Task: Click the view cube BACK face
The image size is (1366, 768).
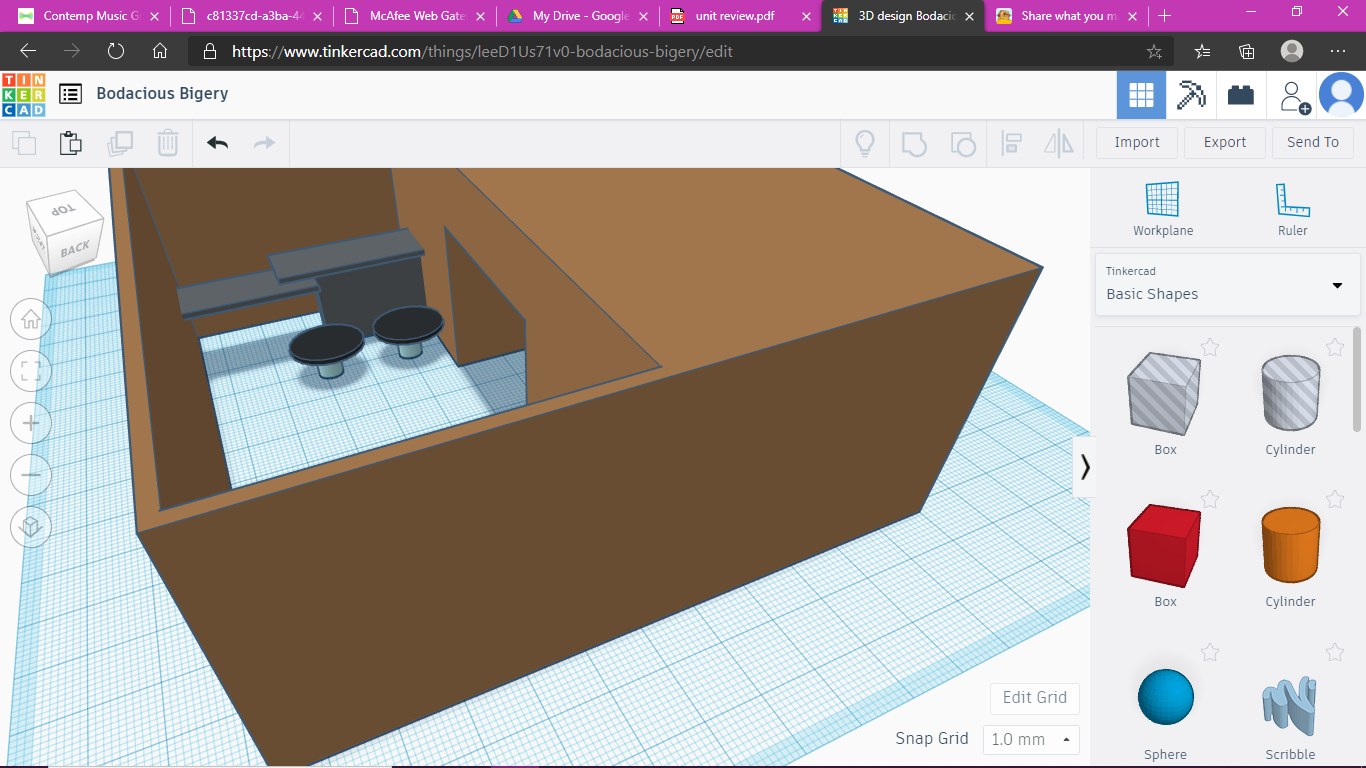Action: click(x=76, y=249)
